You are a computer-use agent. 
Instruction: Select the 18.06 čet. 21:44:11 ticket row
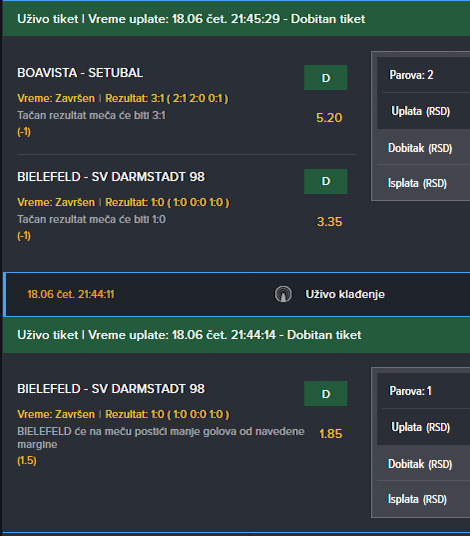(237, 294)
